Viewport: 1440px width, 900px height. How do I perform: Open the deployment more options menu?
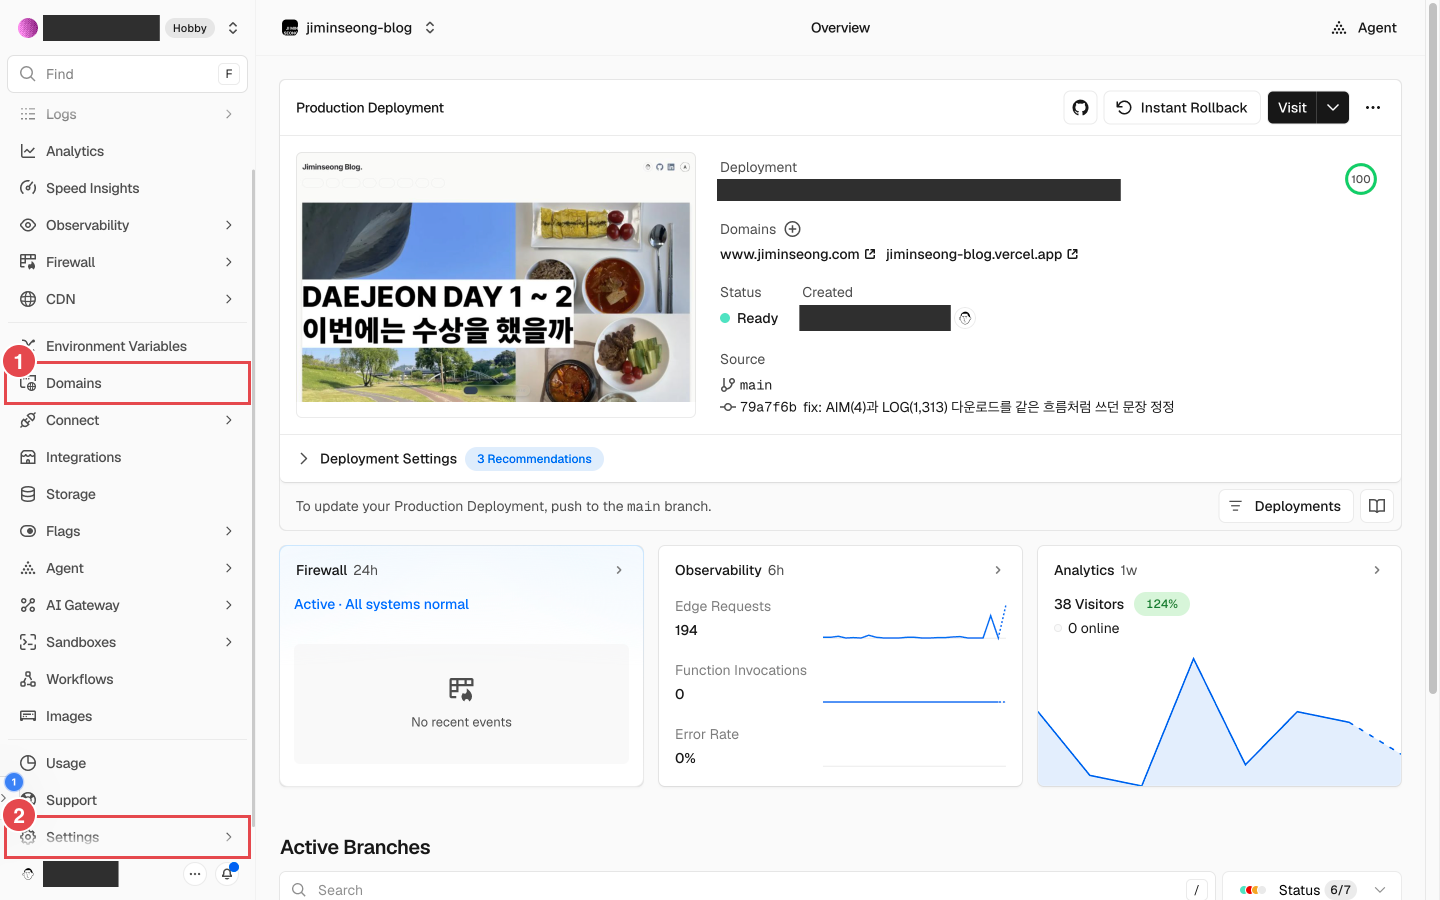[x=1373, y=108]
